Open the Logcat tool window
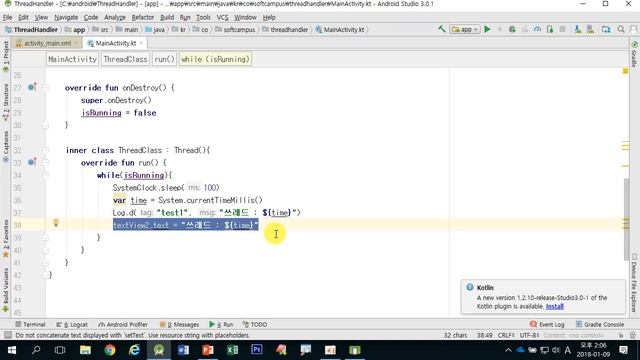The height and width of the screenshot is (360, 640). pos(72,324)
